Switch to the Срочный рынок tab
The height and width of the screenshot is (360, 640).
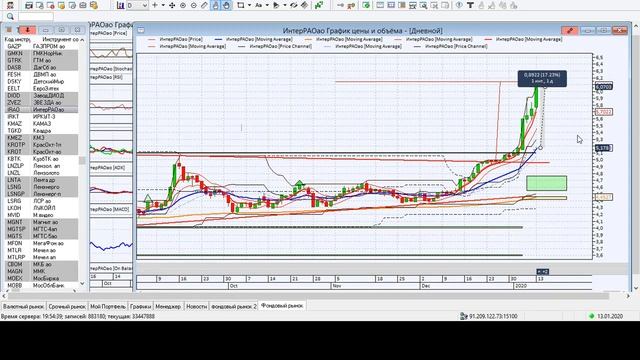click(x=67, y=306)
